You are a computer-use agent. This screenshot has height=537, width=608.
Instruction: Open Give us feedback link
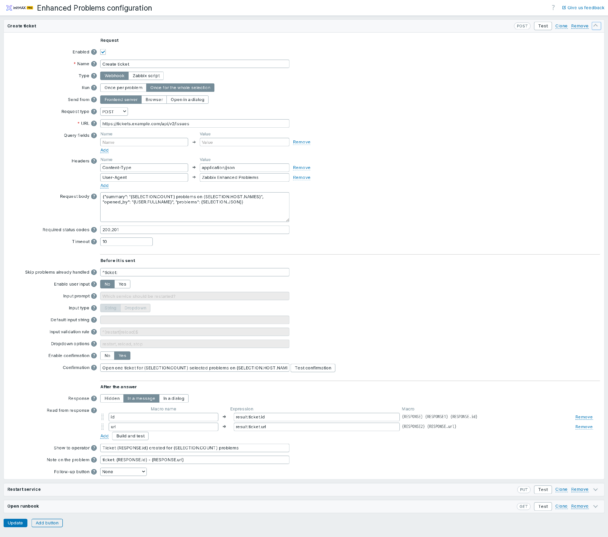[x=583, y=8]
